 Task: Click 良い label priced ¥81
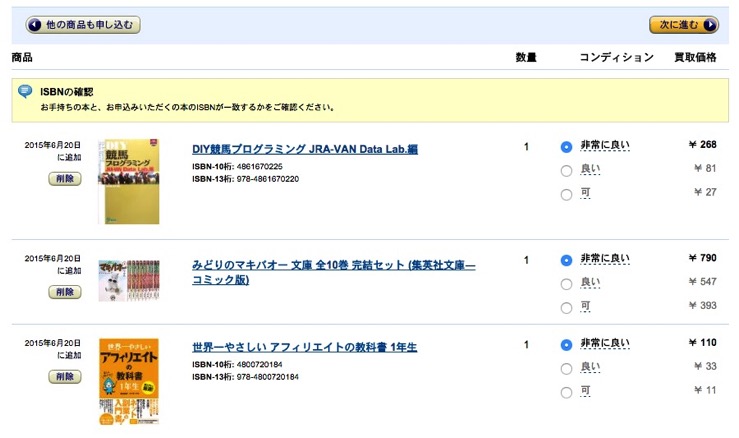point(590,169)
